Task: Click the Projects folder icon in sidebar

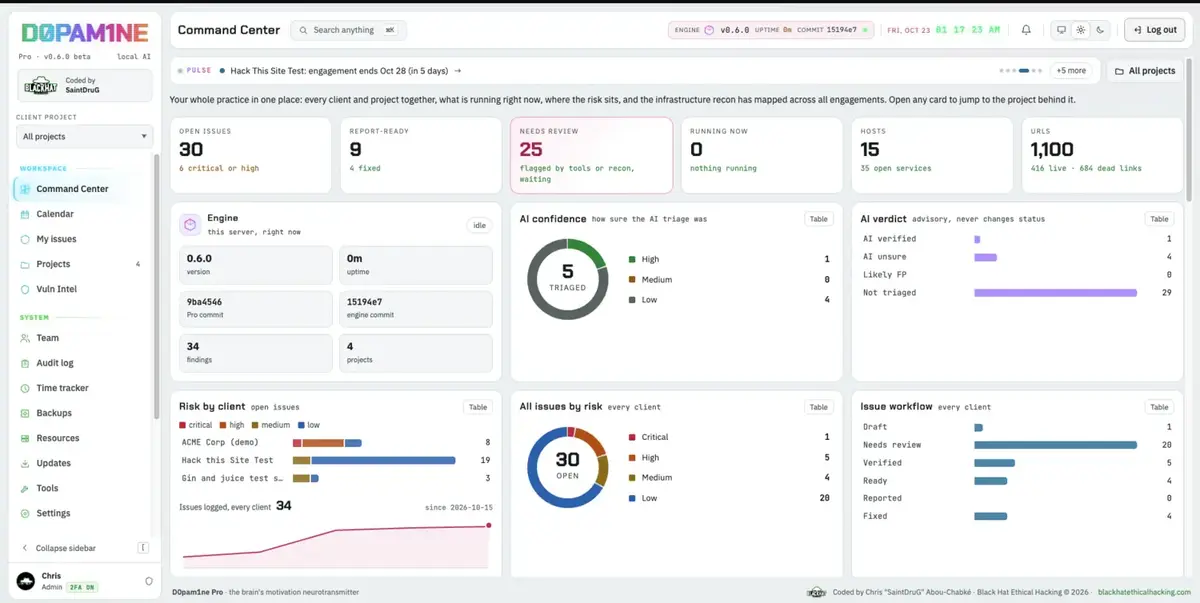Action: pos(26,264)
